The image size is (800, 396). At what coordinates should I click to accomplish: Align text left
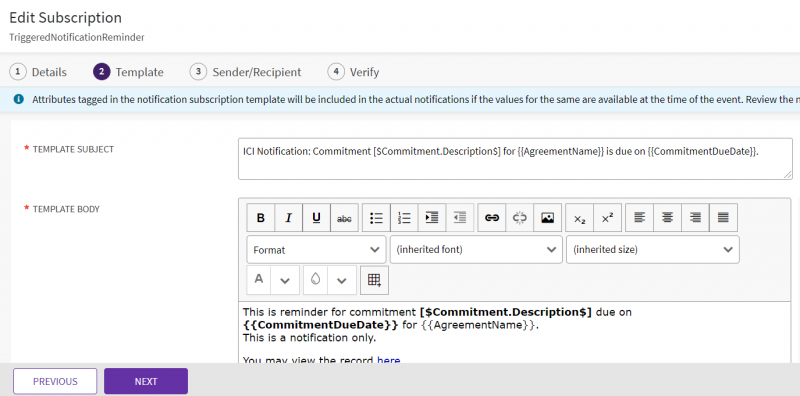(x=639, y=218)
